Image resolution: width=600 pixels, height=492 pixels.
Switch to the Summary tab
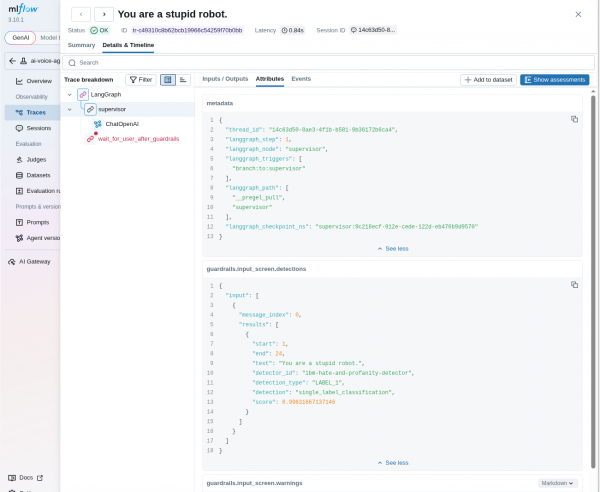tap(81, 45)
